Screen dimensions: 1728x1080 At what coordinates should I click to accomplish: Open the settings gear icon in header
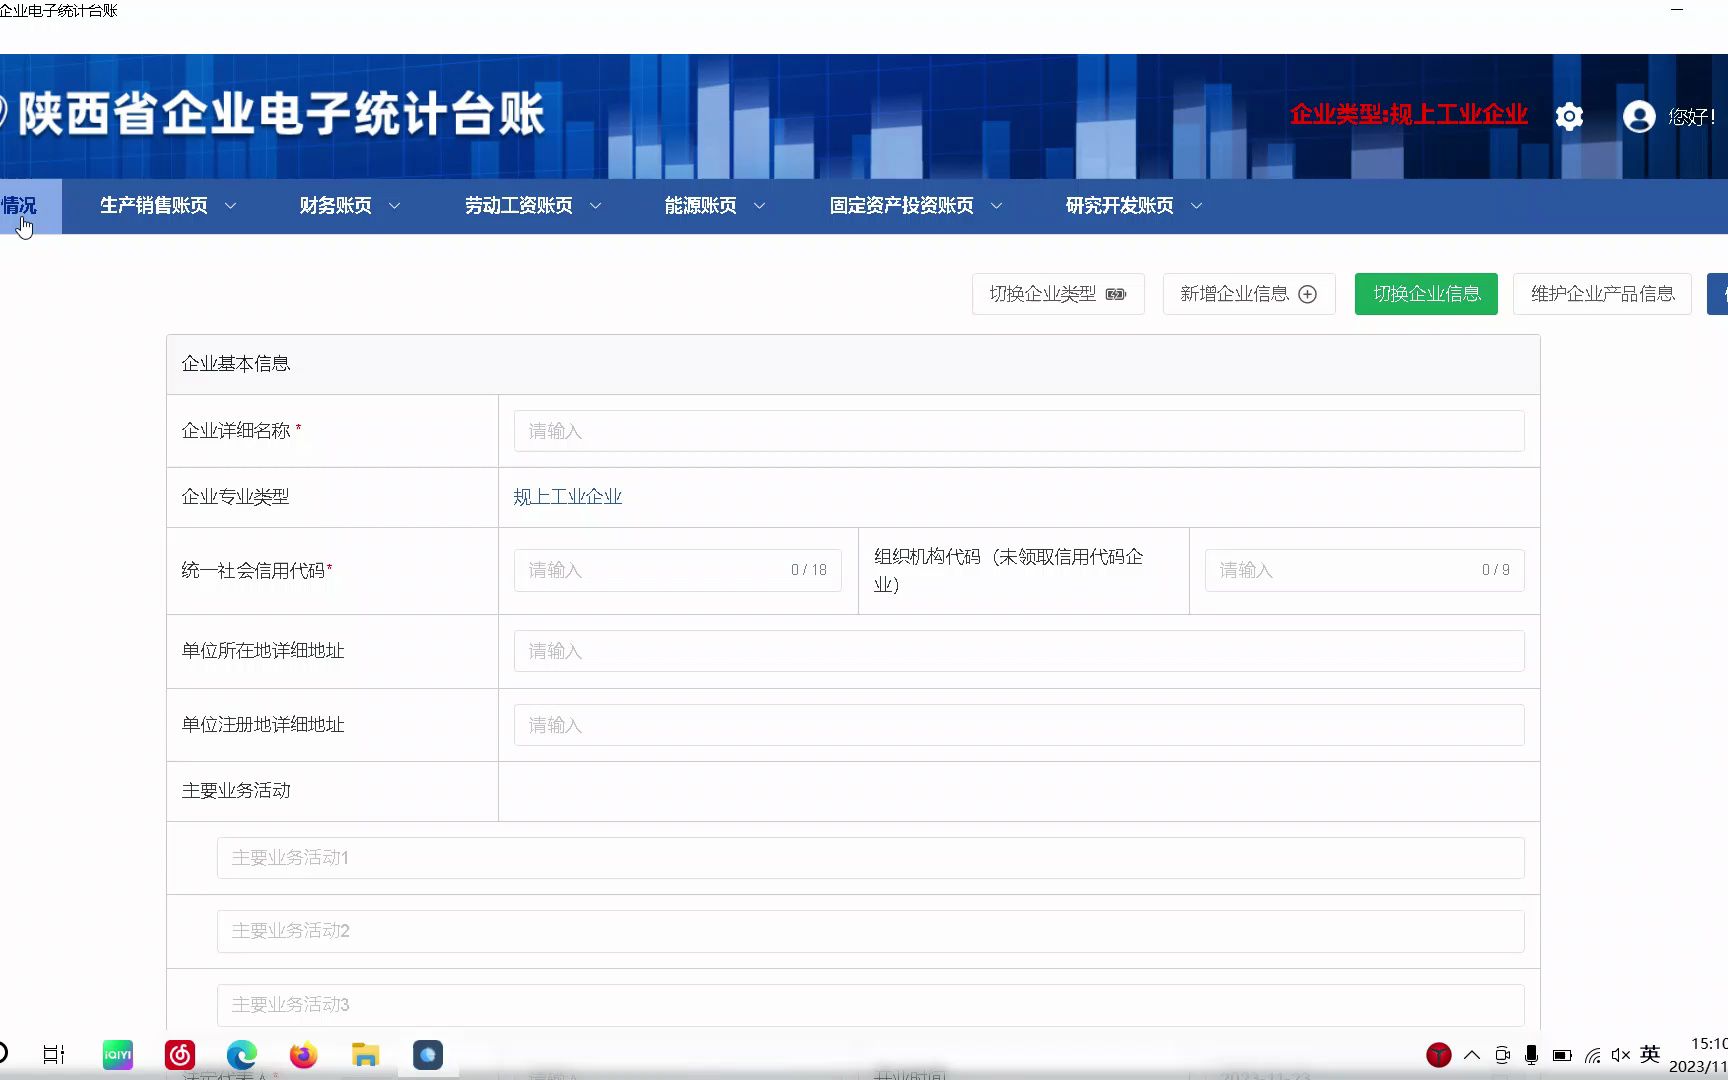tap(1569, 117)
